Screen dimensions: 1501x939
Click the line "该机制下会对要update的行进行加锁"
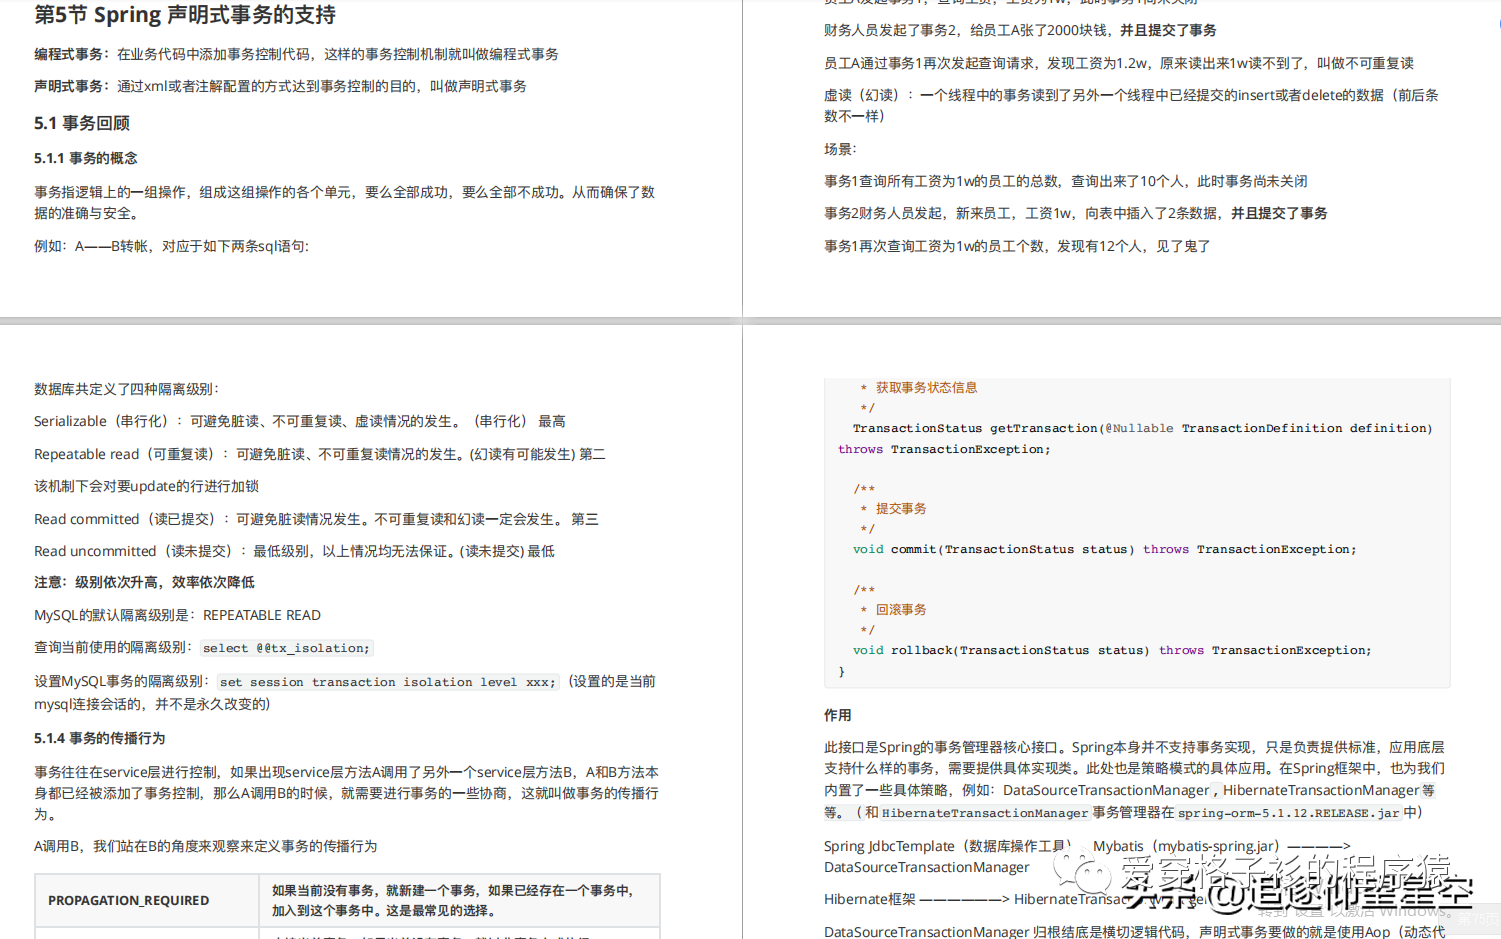pos(146,486)
